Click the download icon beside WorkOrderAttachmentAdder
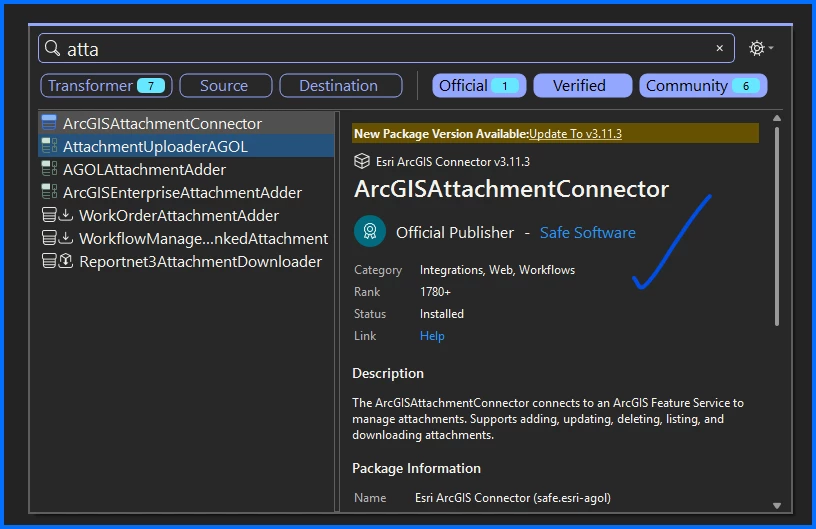 (66, 215)
